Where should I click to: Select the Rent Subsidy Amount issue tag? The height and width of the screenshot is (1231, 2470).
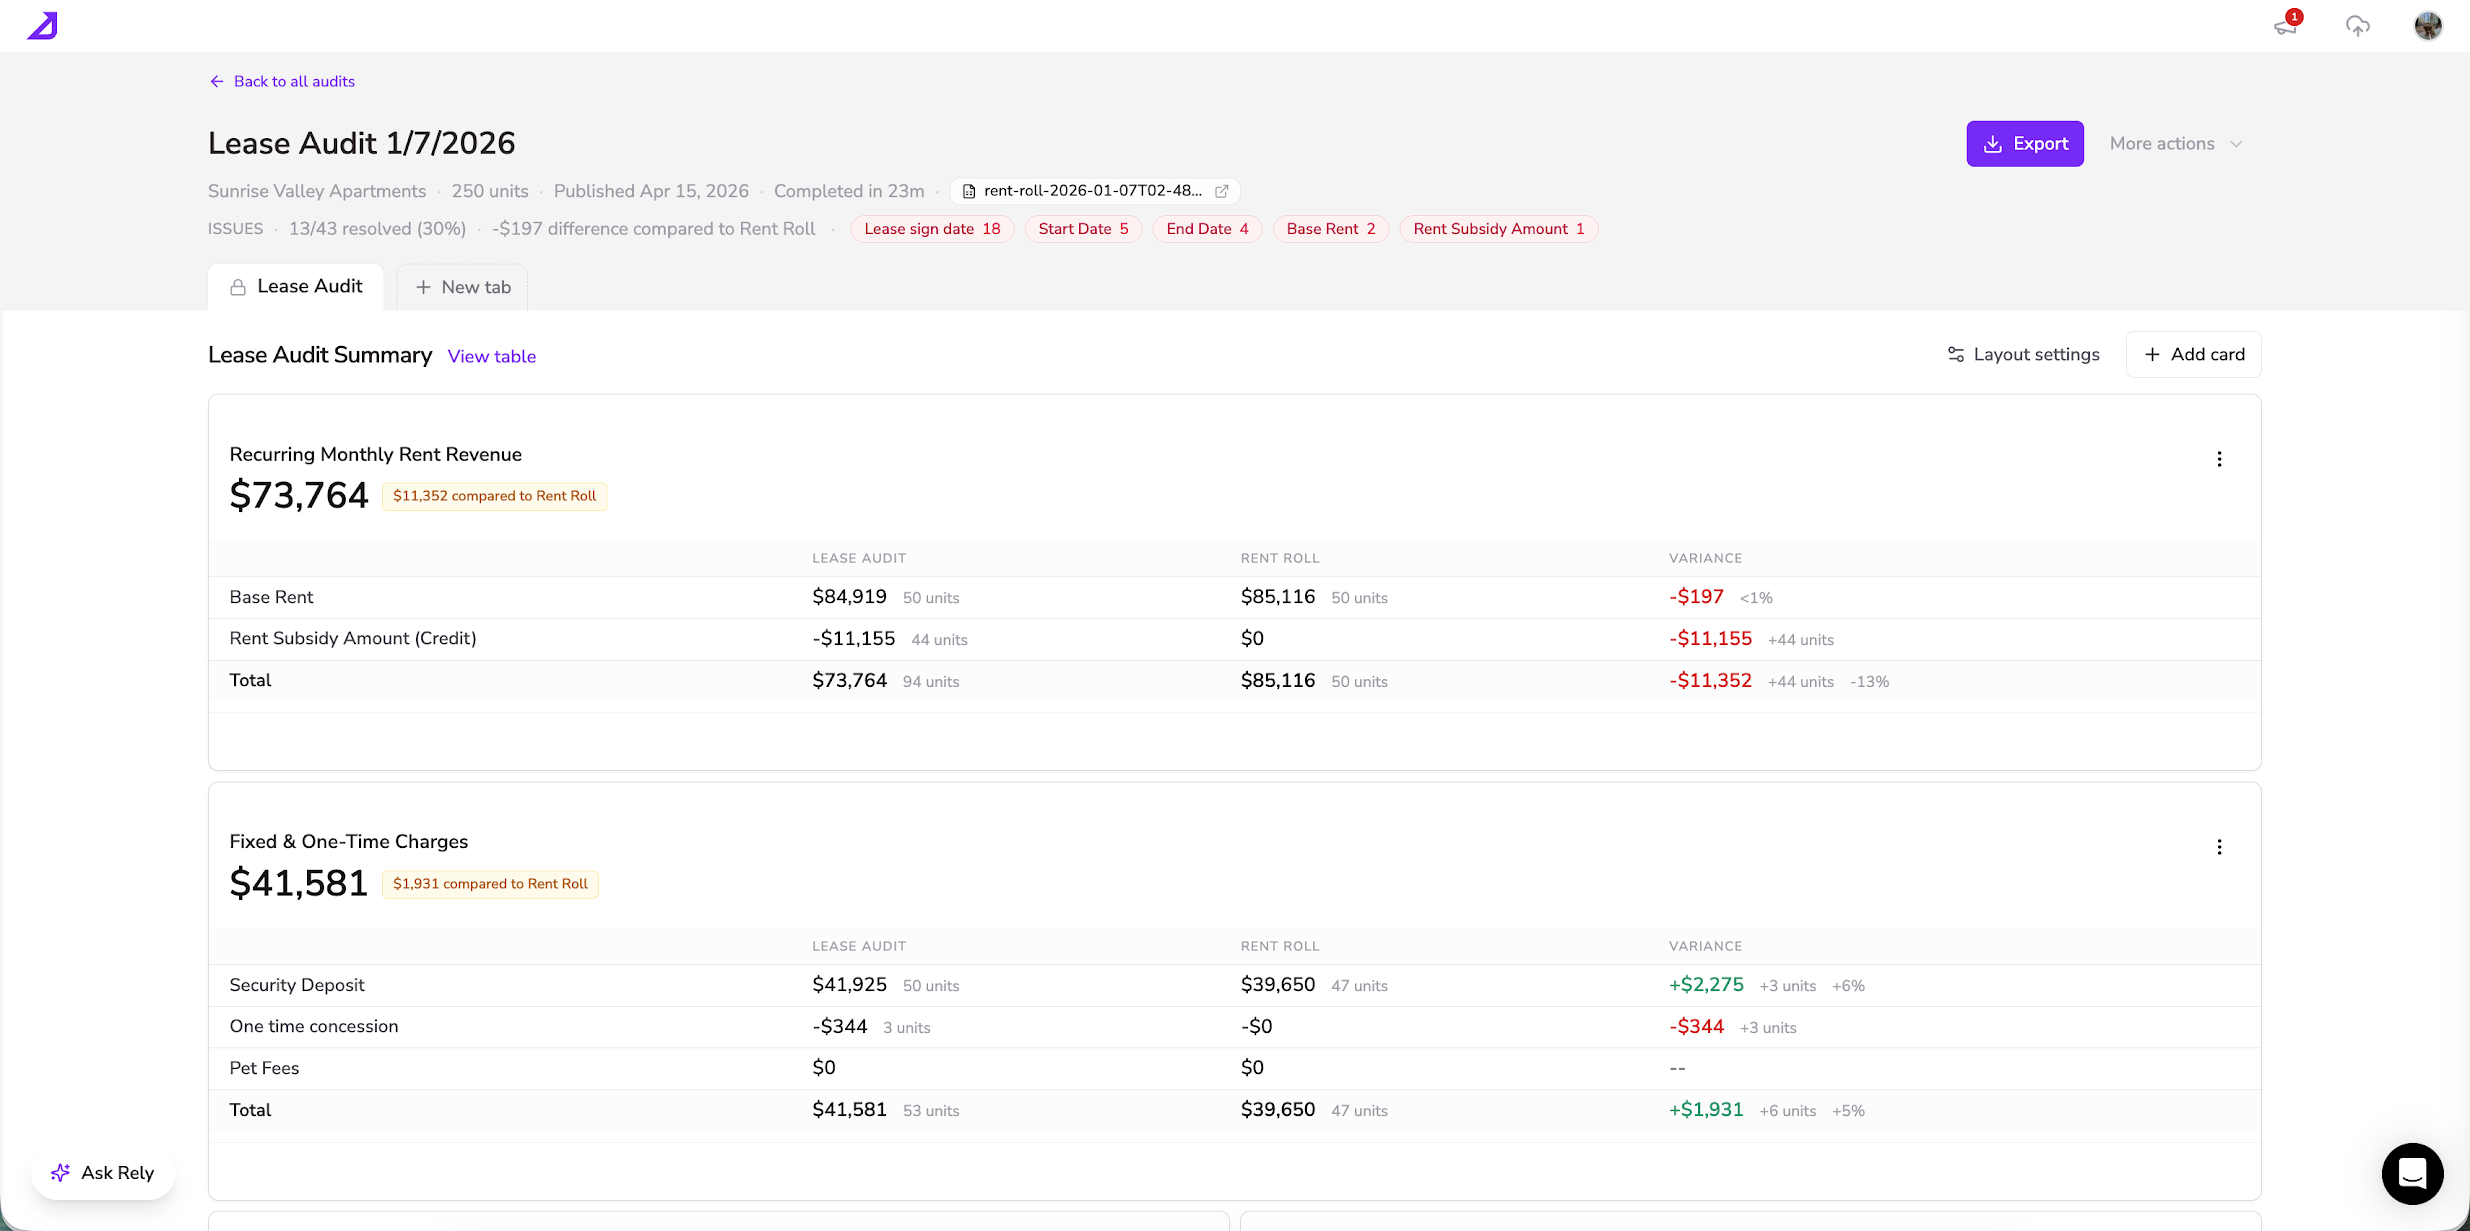[x=1498, y=229]
